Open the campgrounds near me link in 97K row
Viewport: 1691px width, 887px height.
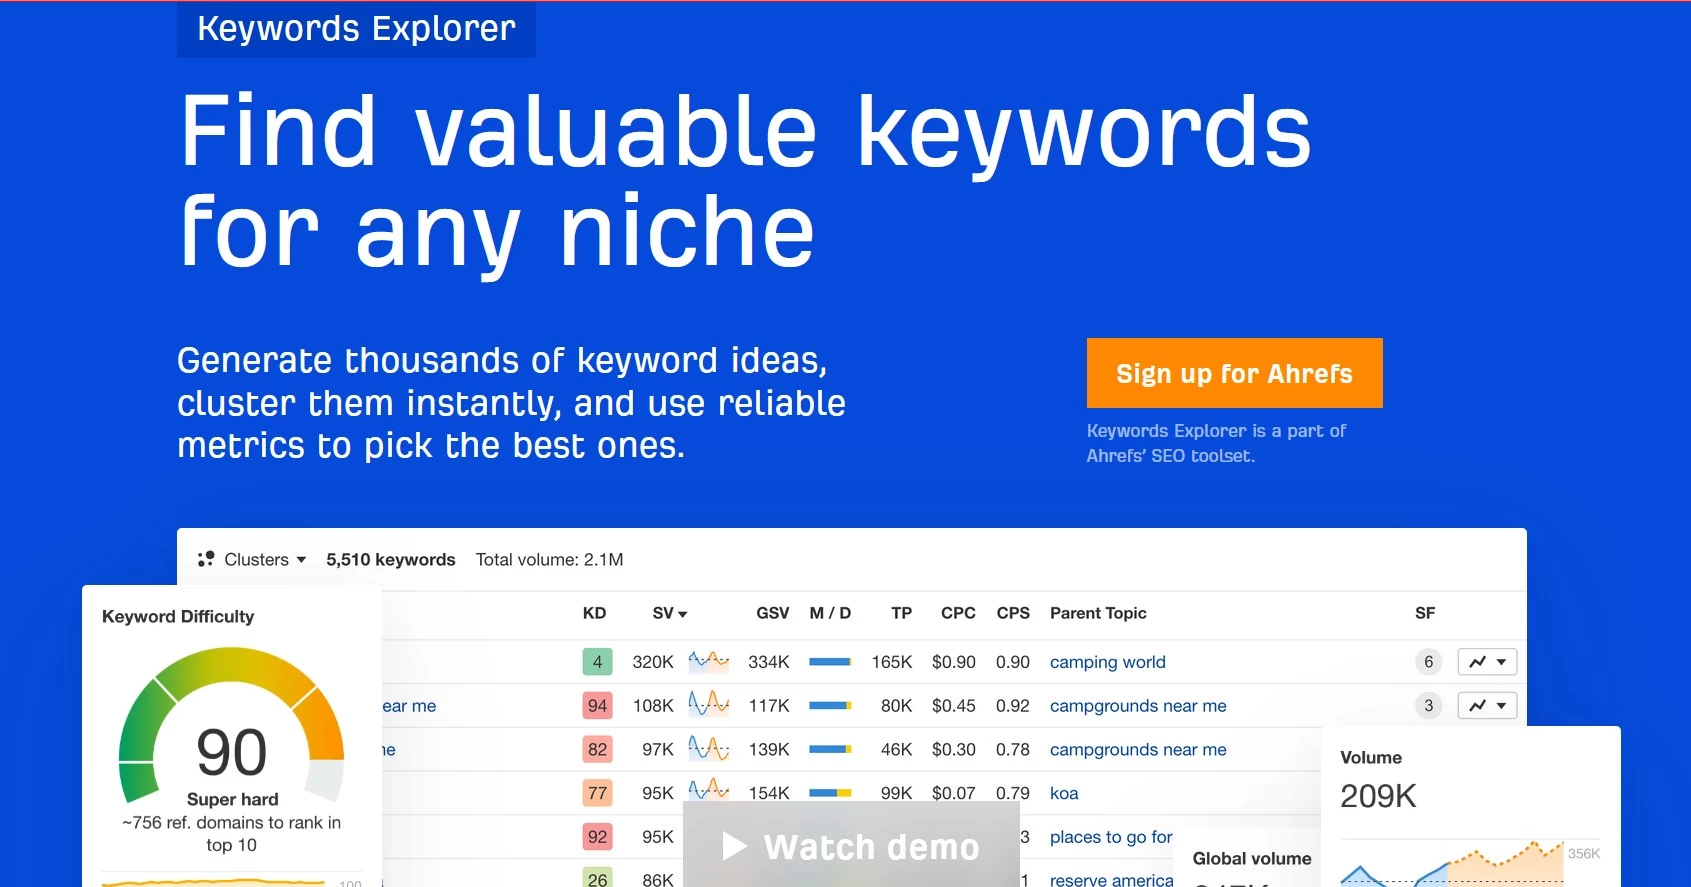[x=1138, y=750]
